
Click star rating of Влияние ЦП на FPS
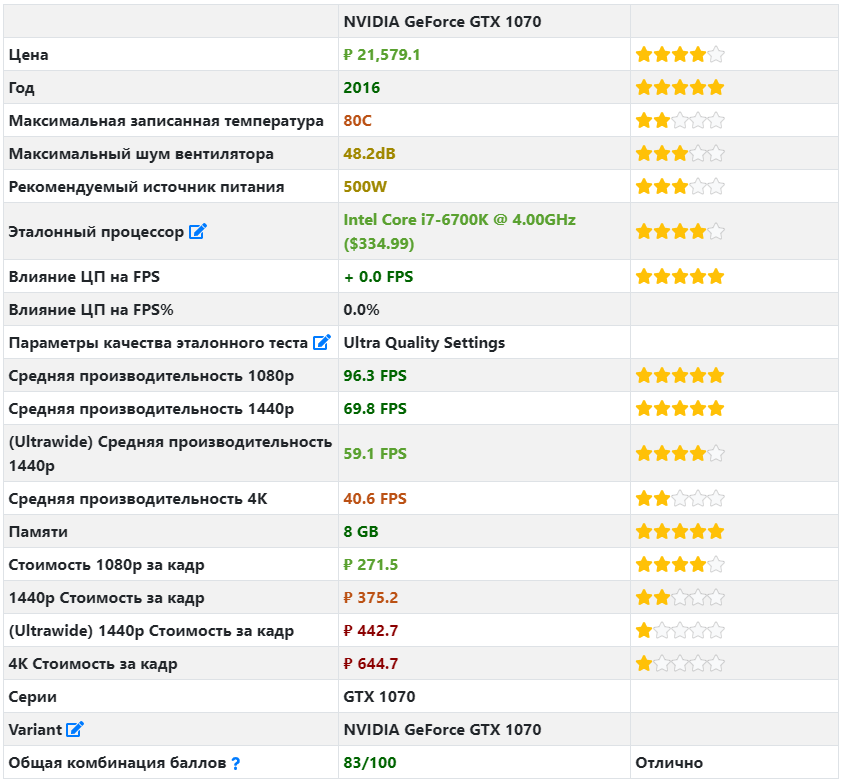coord(680,277)
